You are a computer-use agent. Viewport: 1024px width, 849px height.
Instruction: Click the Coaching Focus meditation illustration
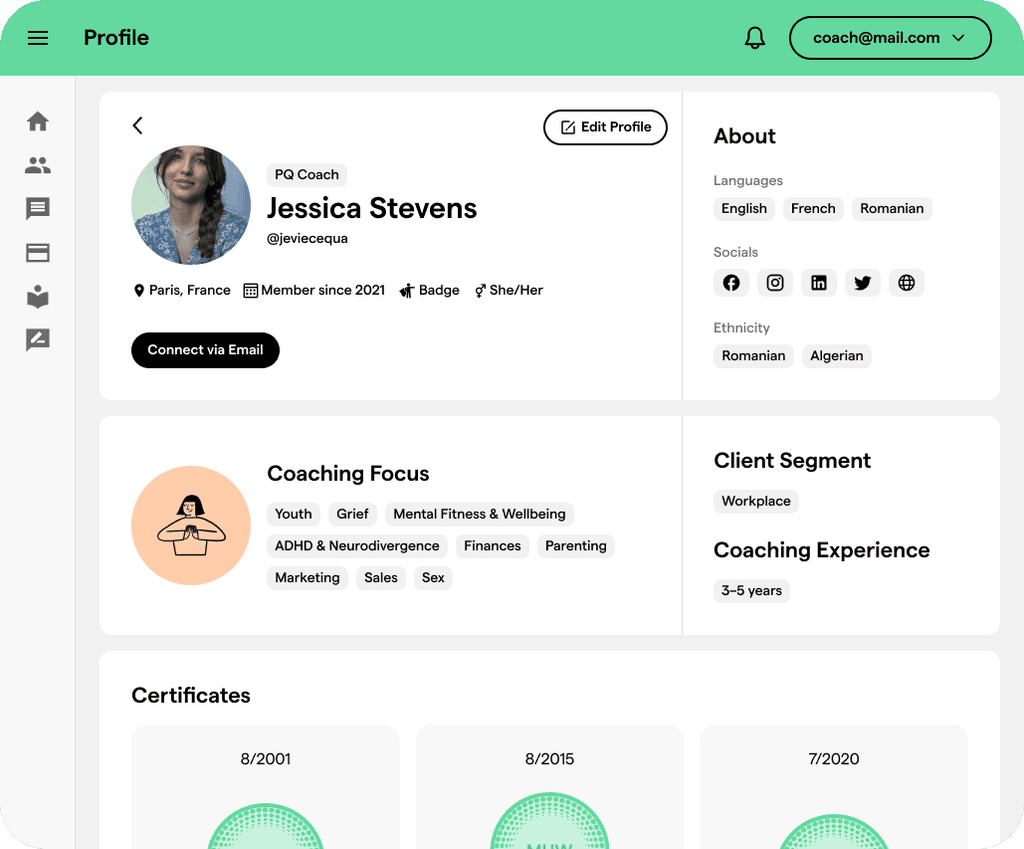[191, 525]
